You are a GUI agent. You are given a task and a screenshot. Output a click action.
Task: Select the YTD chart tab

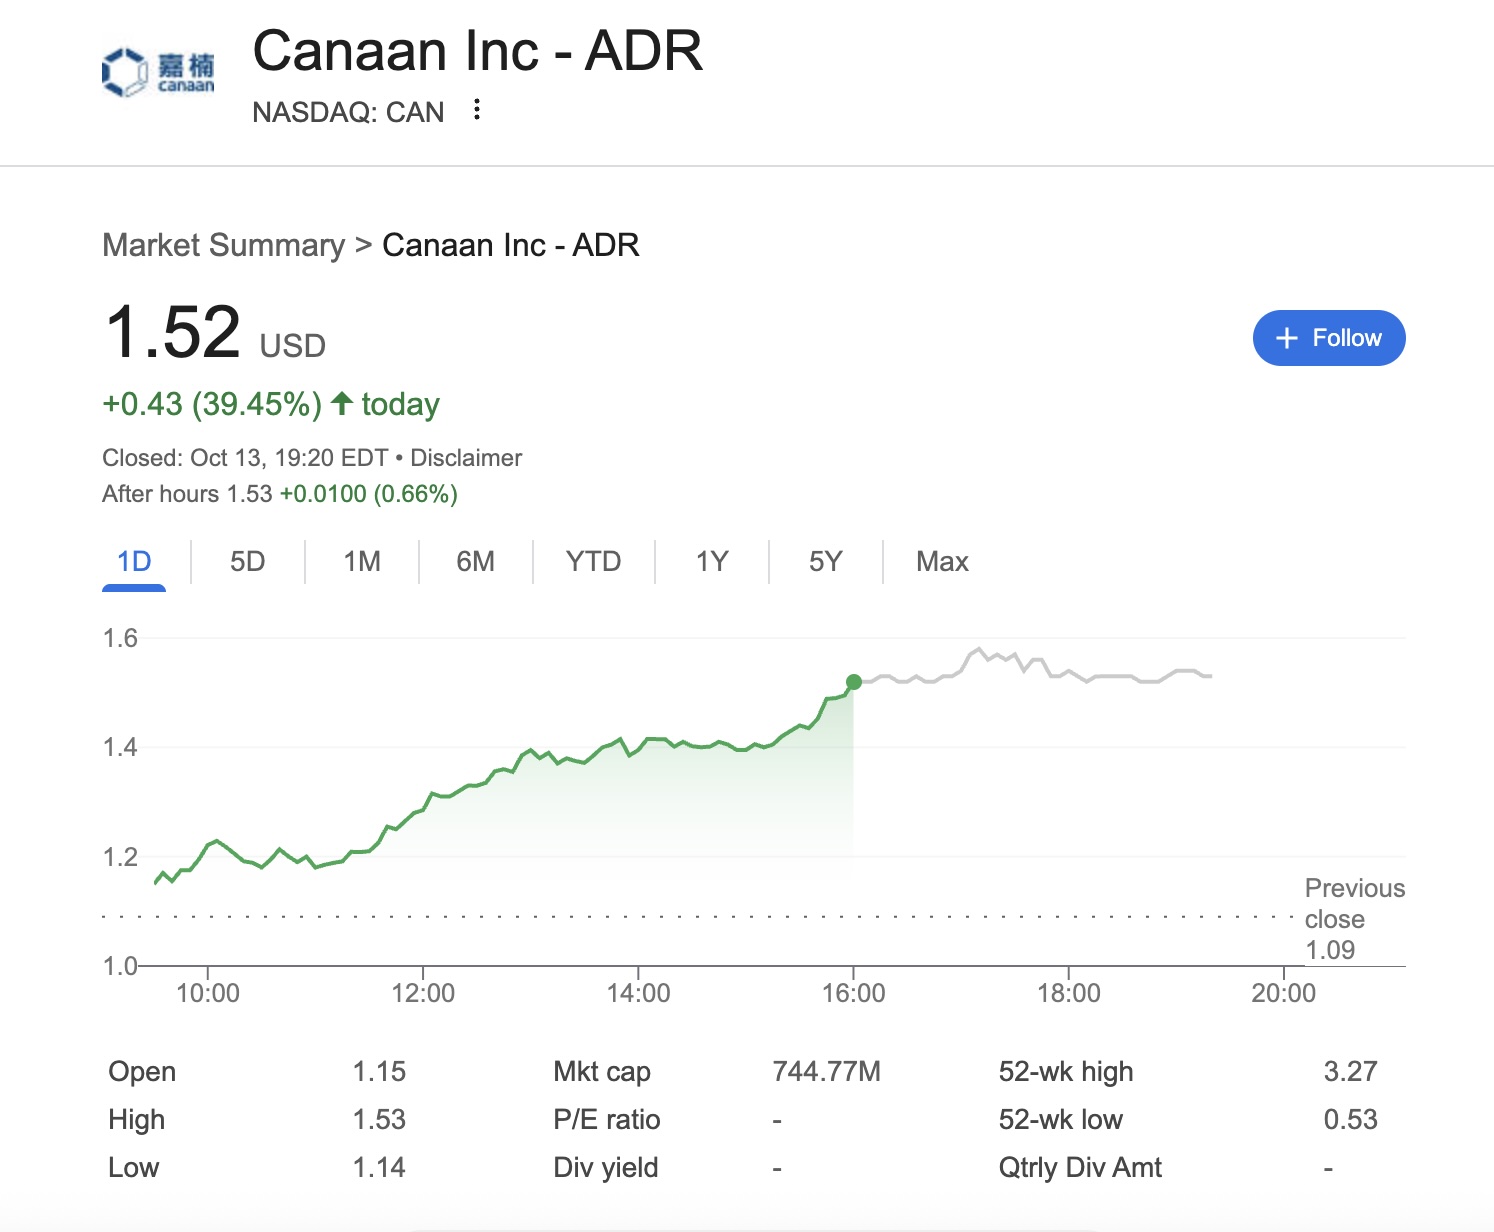(x=593, y=562)
